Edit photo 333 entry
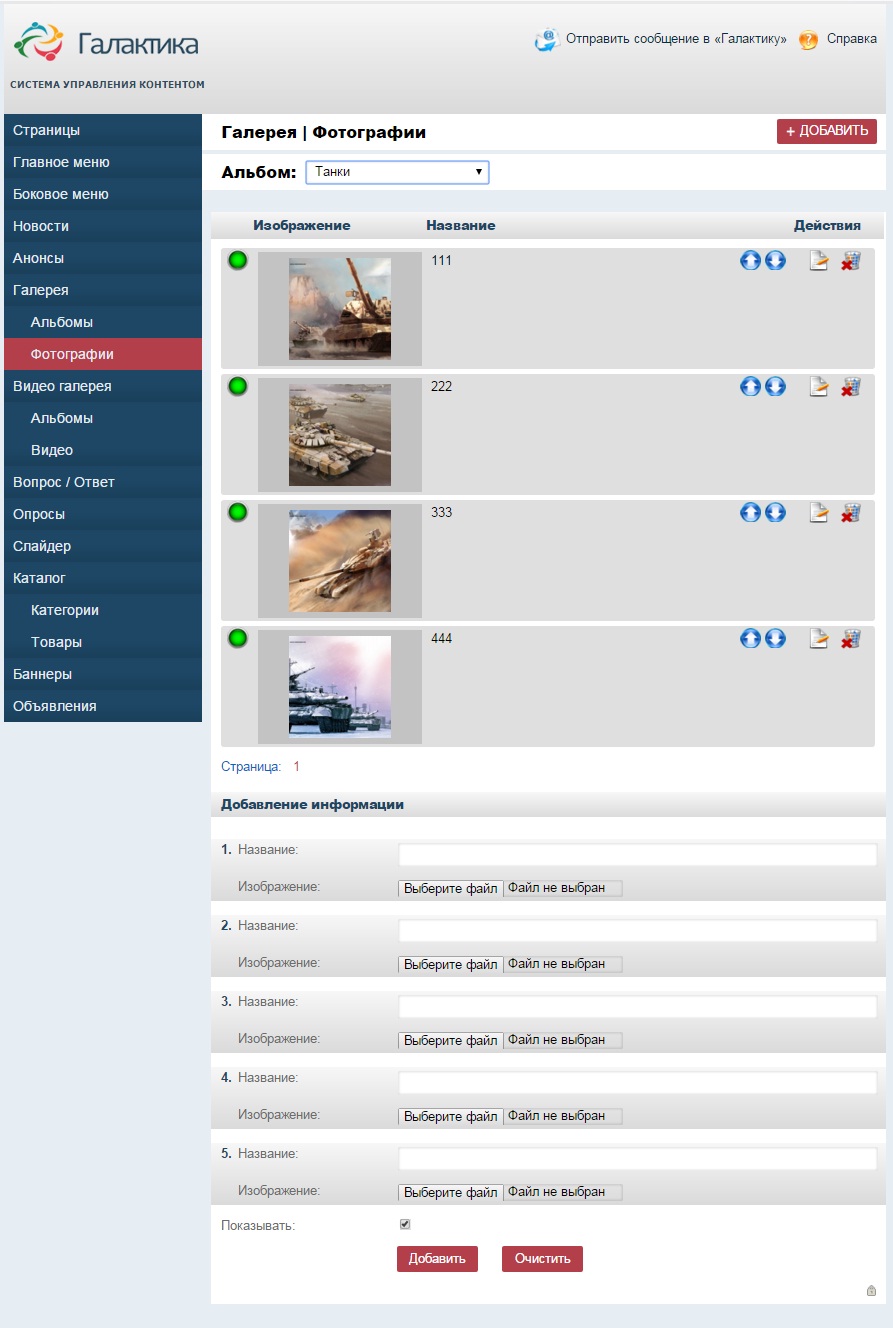Viewport: 893px width, 1328px height. (x=819, y=513)
